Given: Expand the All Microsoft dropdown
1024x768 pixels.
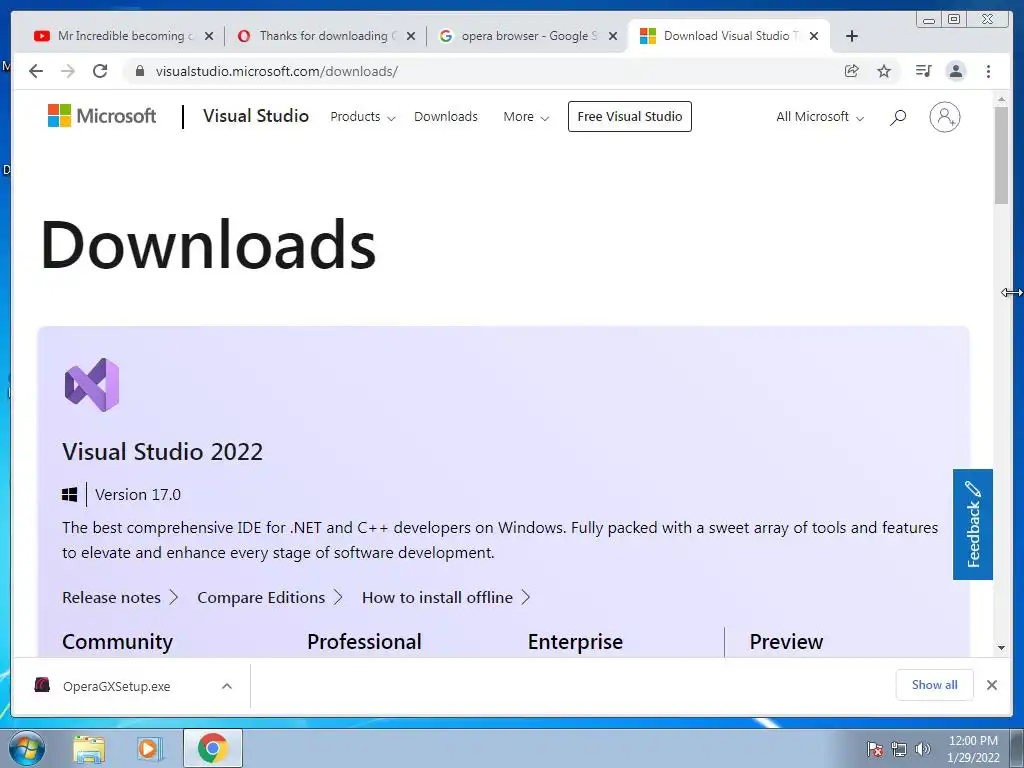Looking at the screenshot, I should click(820, 117).
